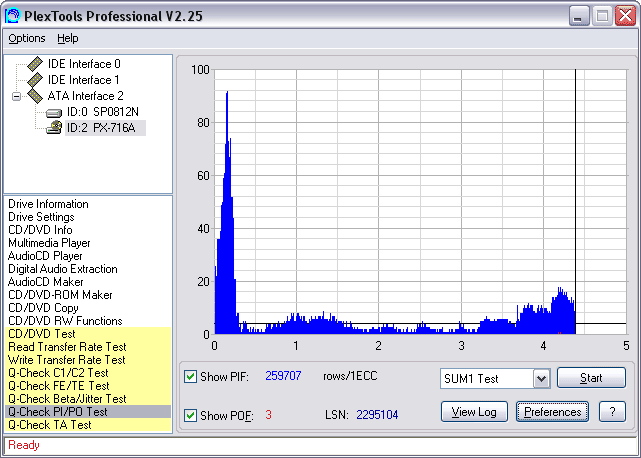The width and height of the screenshot is (641, 458).
Task: Open the SUM1 Test dropdown
Action: pyautogui.click(x=541, y=379)
